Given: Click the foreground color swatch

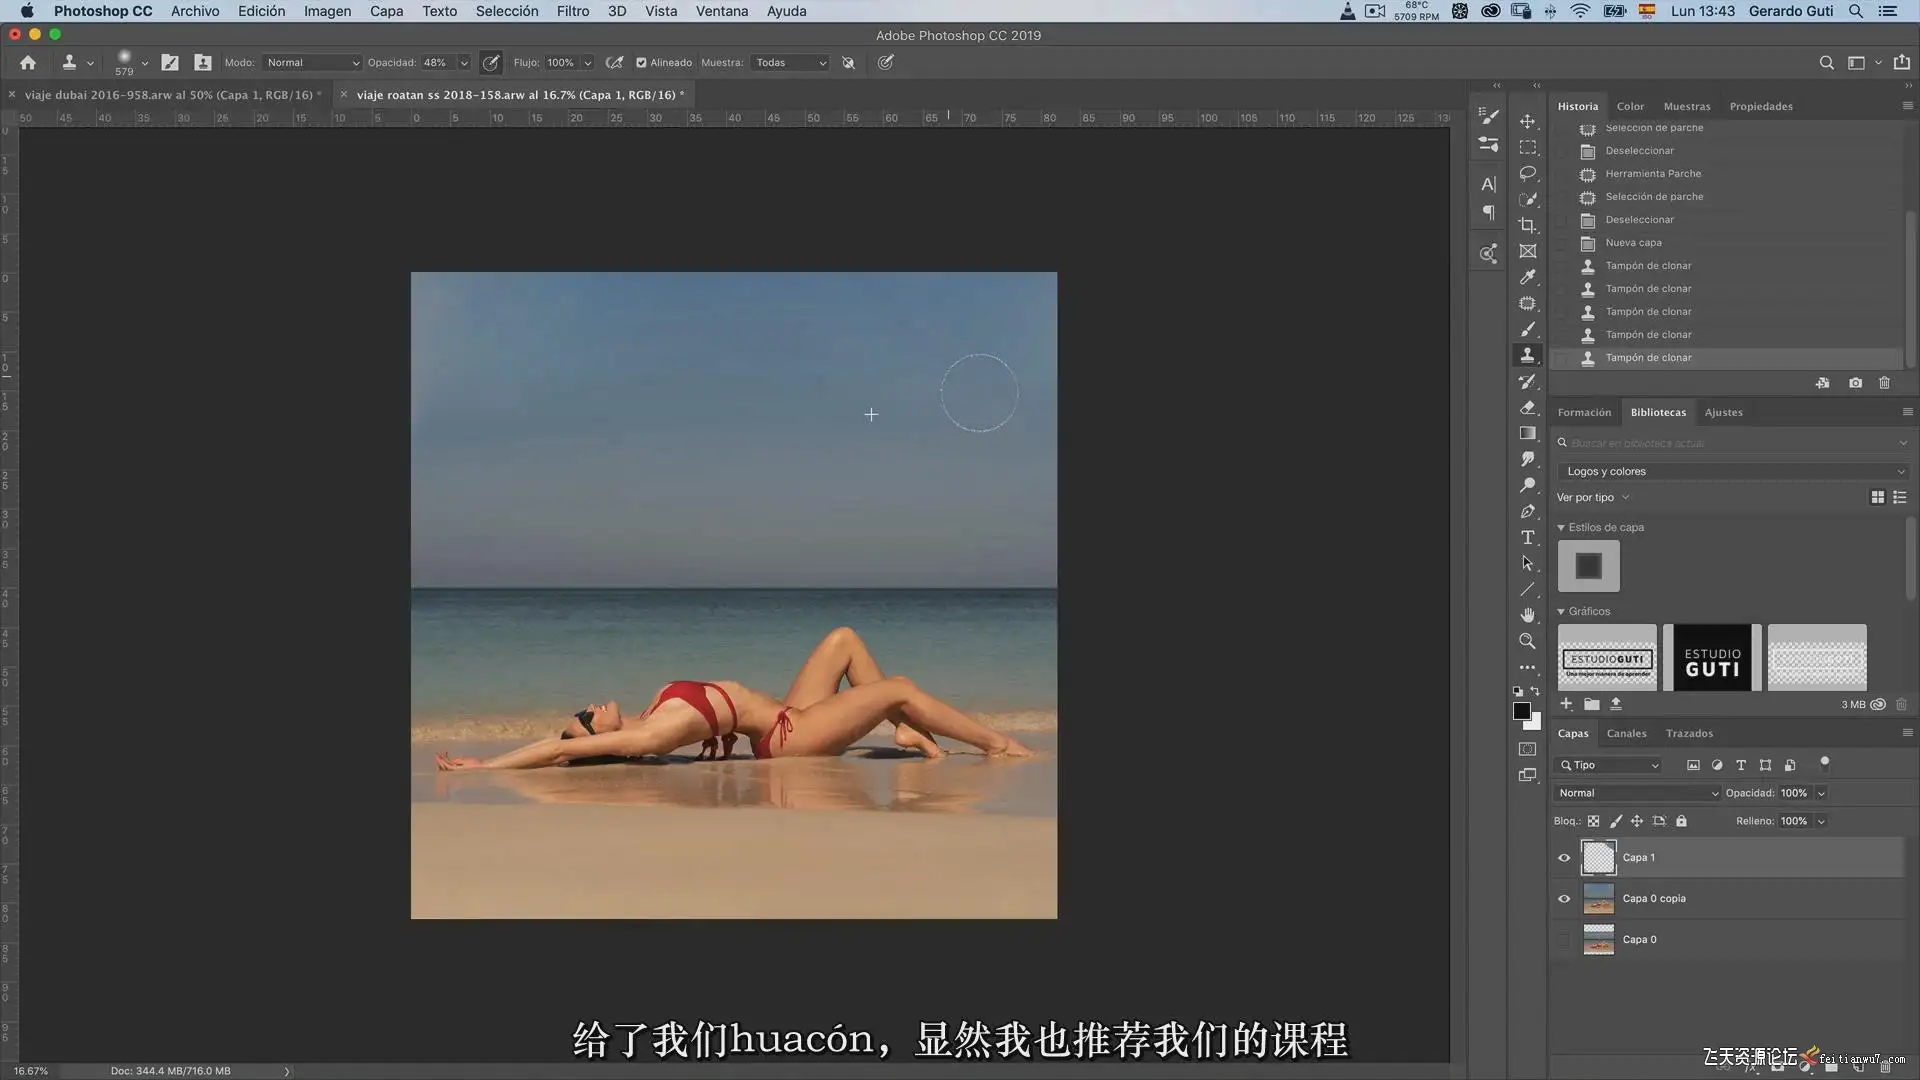Looking at the screenshot, I should click(1521, 710).
